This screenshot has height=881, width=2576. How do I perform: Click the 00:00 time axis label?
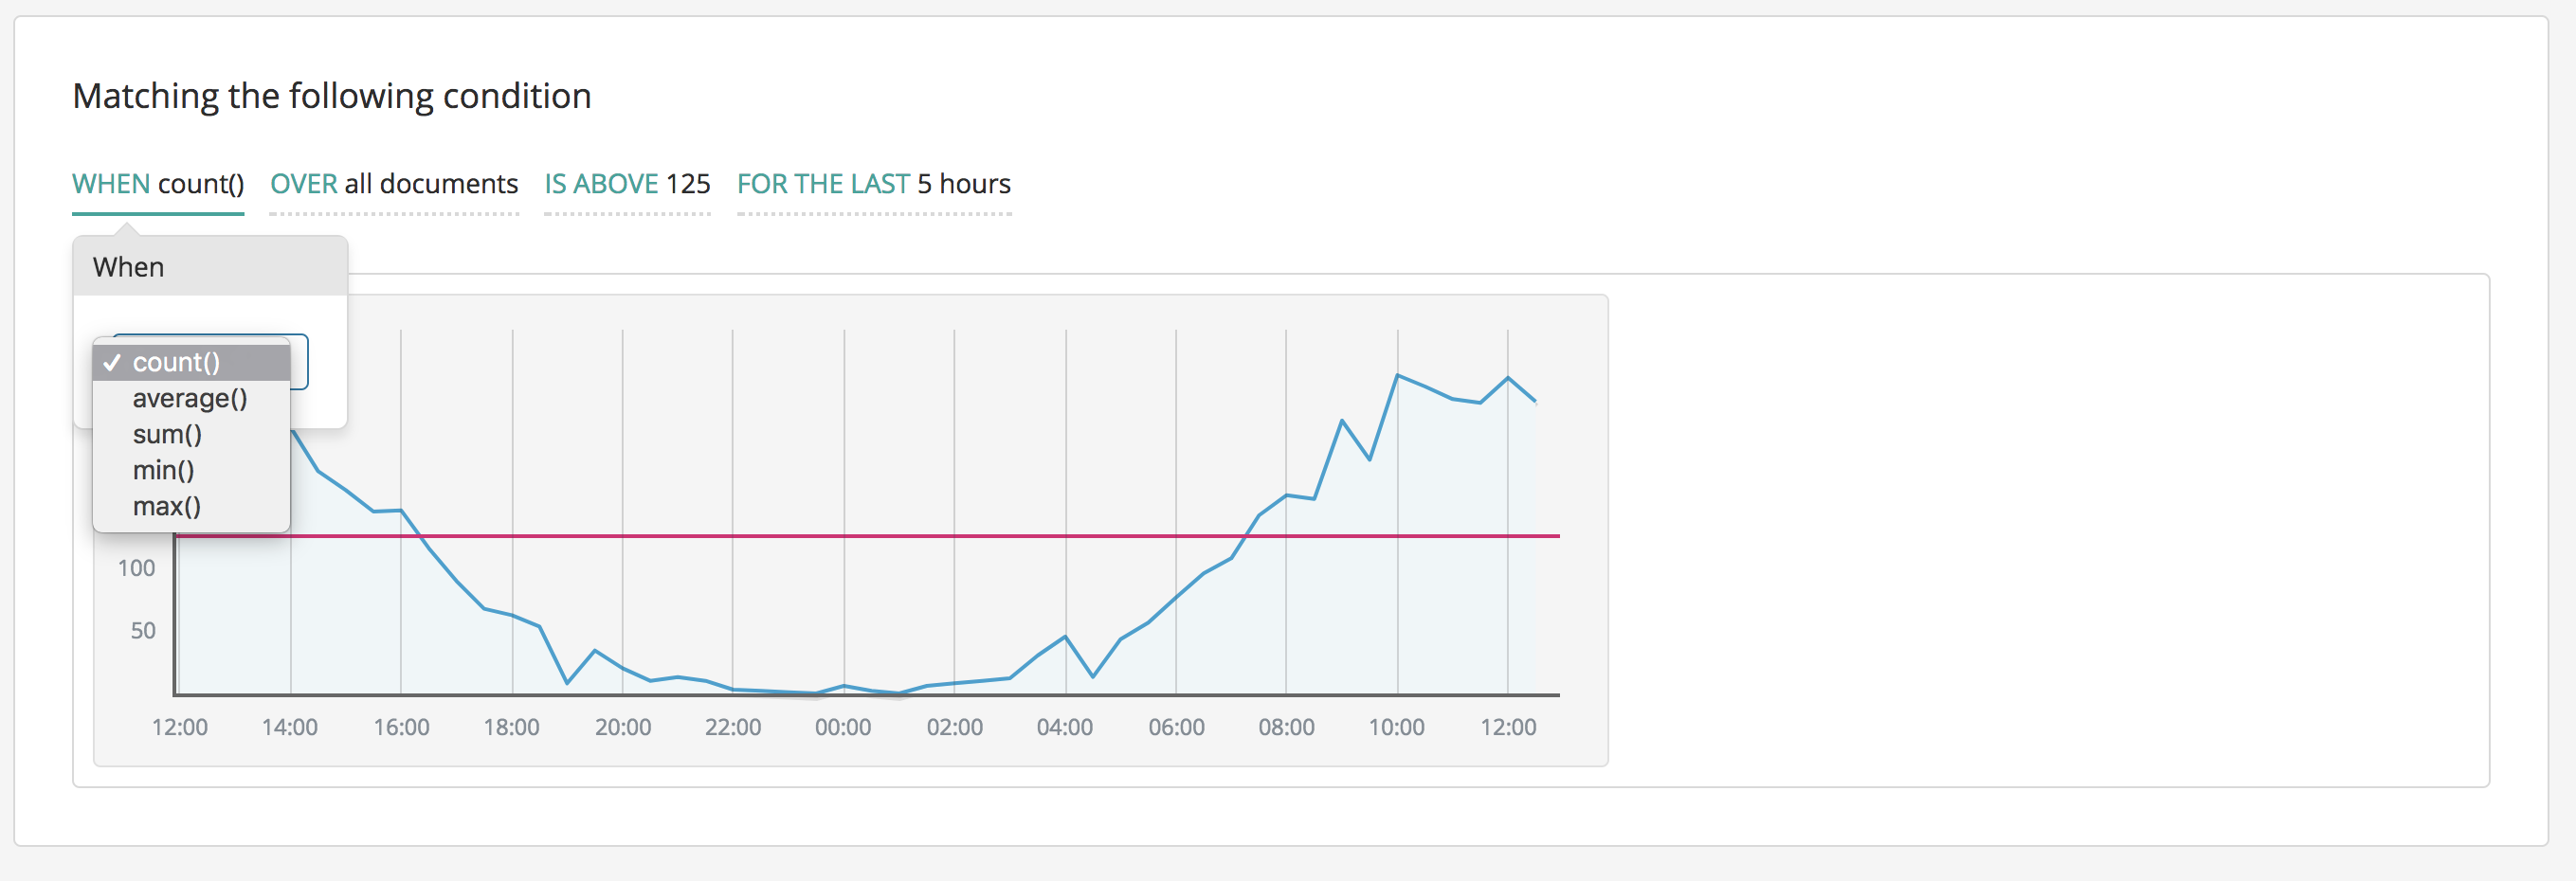coord(843,727)
